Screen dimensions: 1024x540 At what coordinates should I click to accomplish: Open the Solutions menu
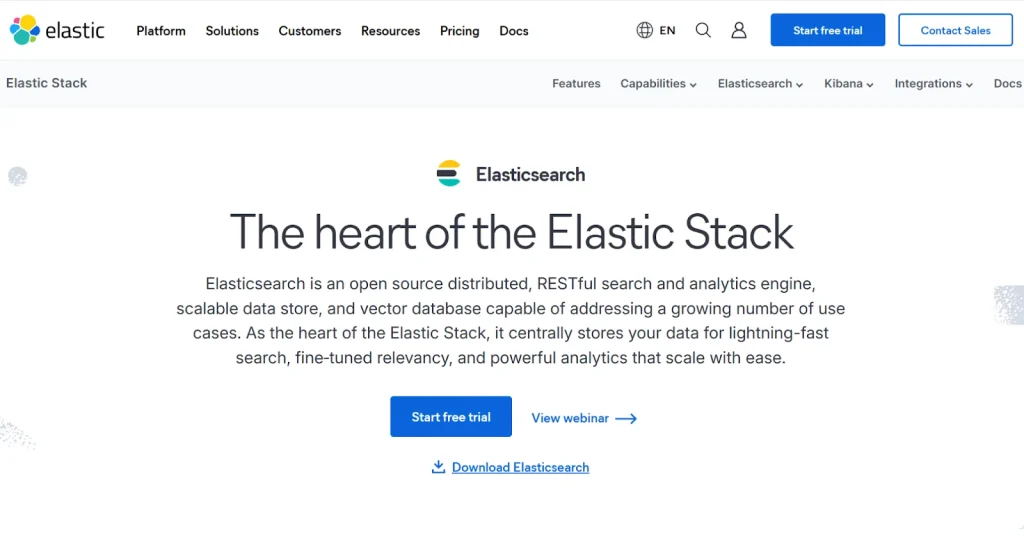pos(232,31)
